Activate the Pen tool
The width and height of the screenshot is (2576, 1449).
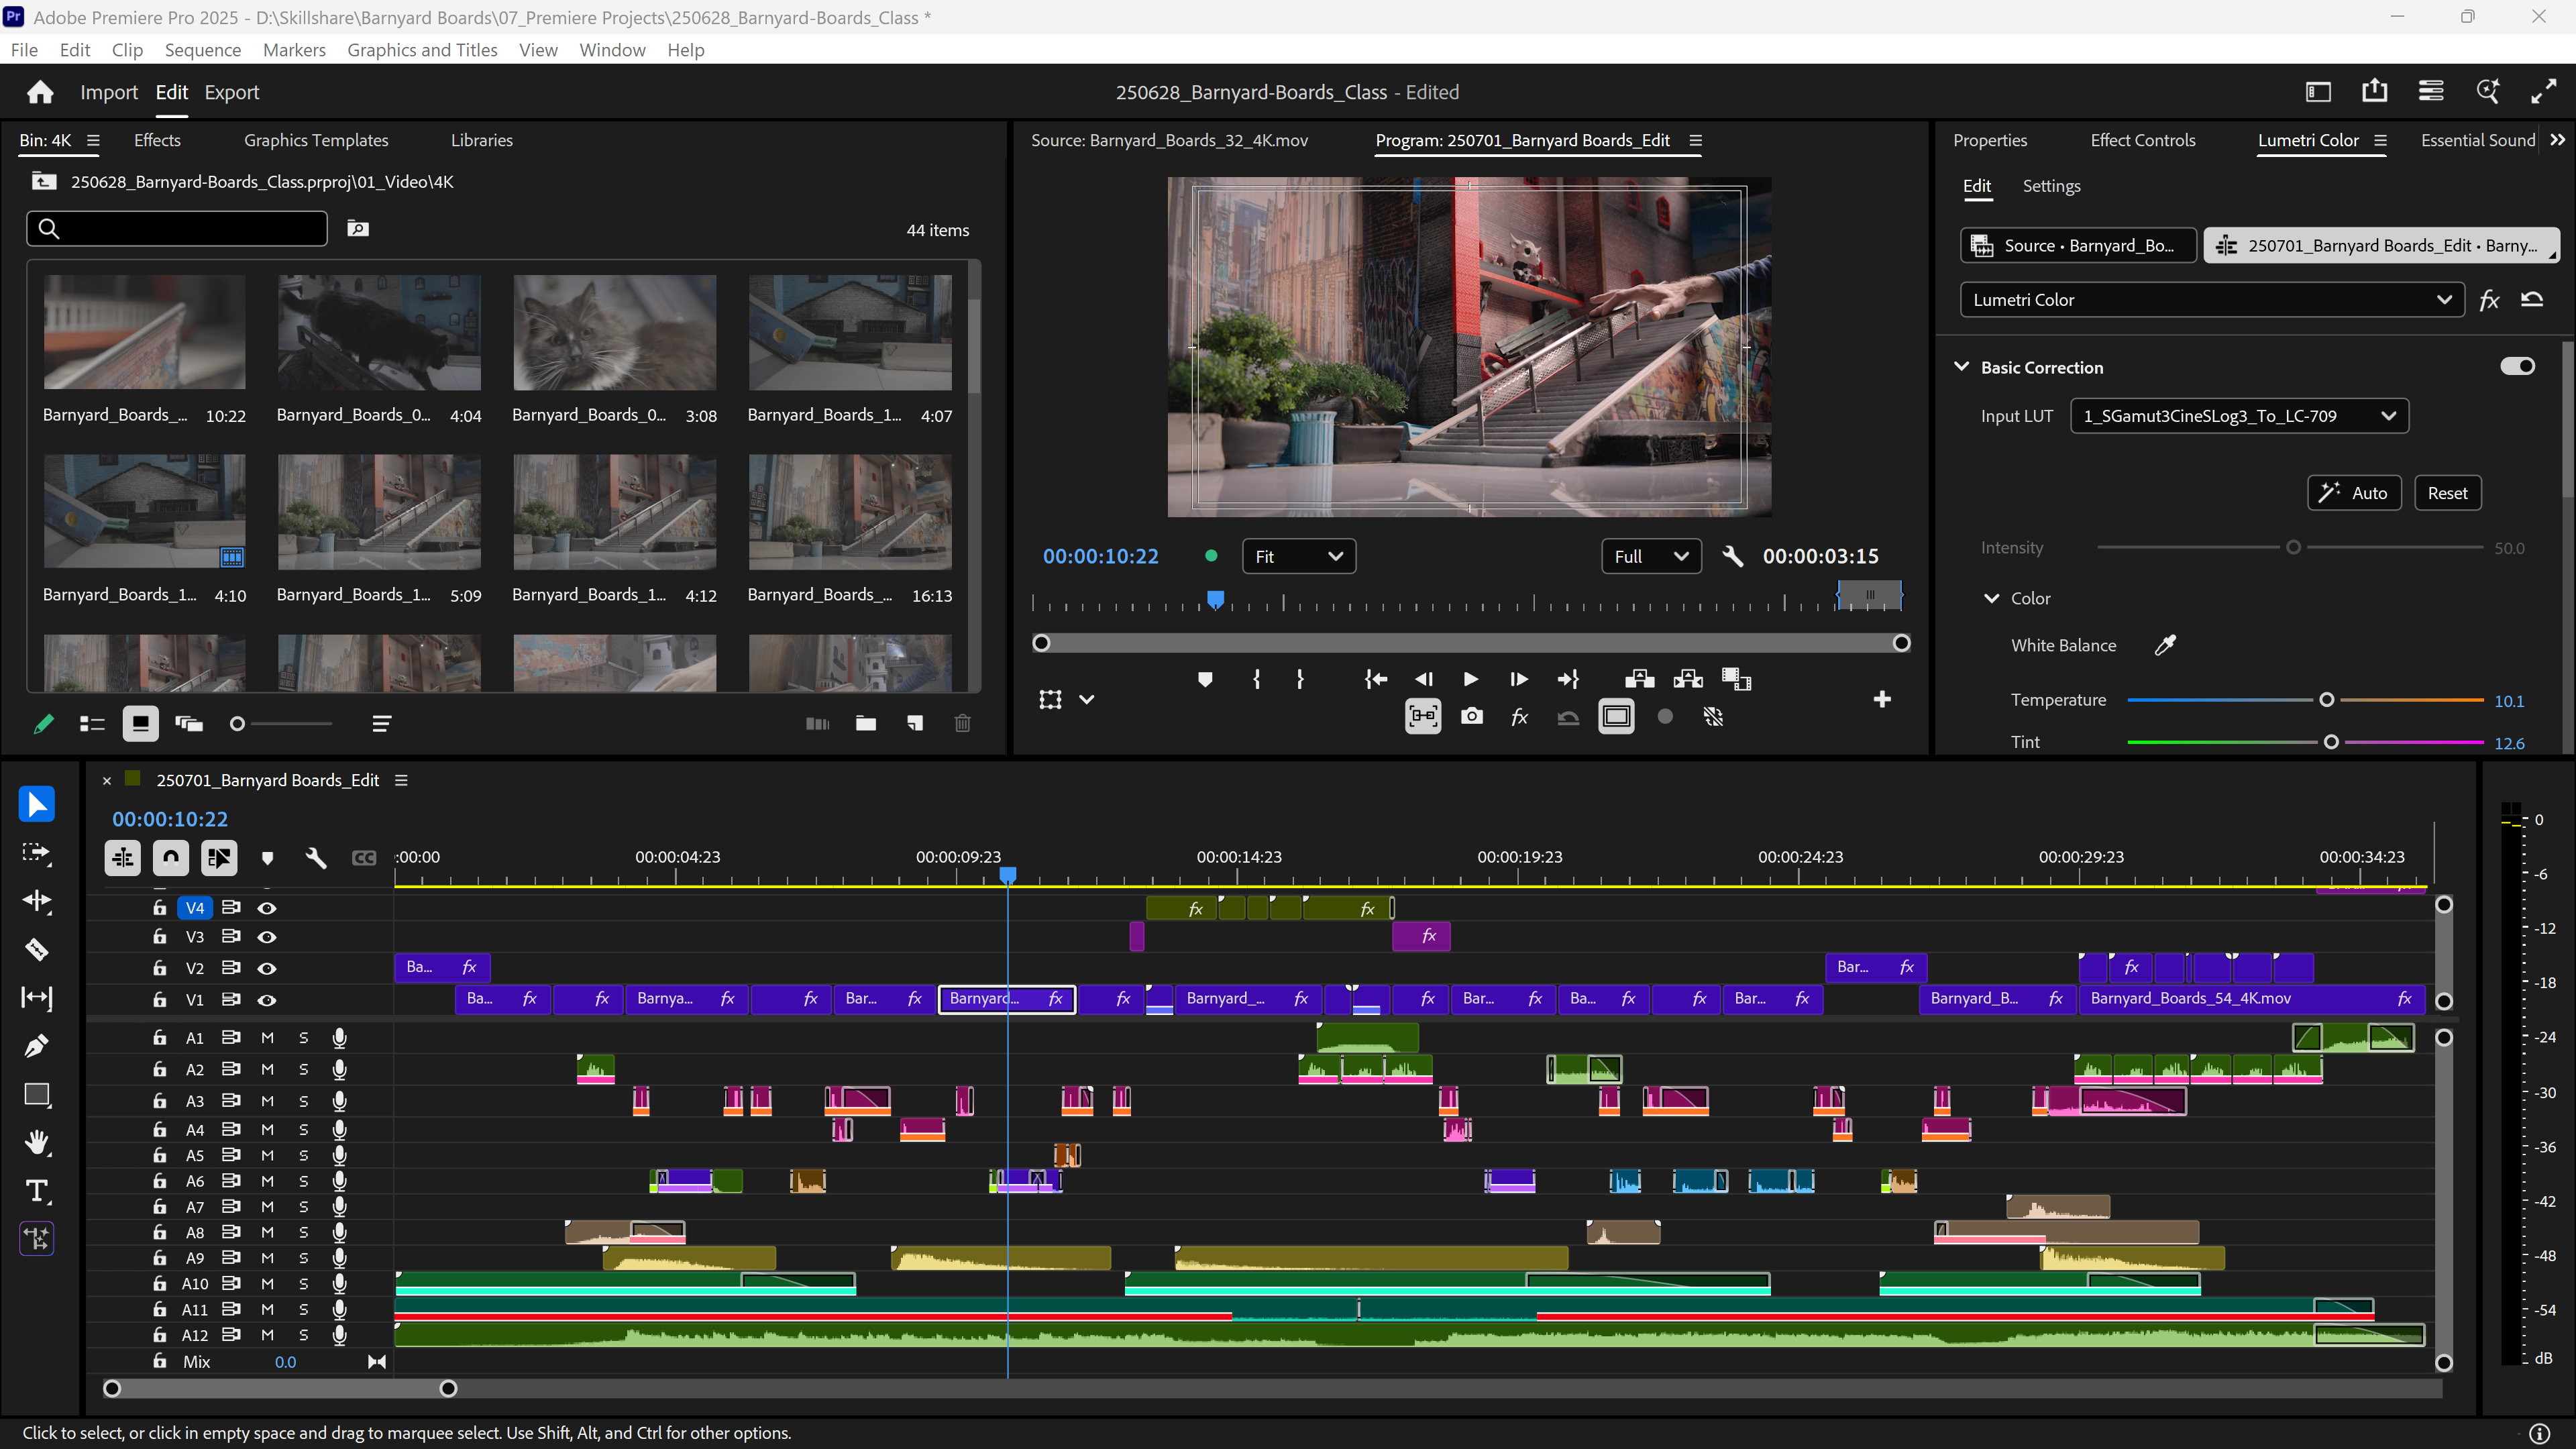pyautogui.click(x=37, y=1045)
